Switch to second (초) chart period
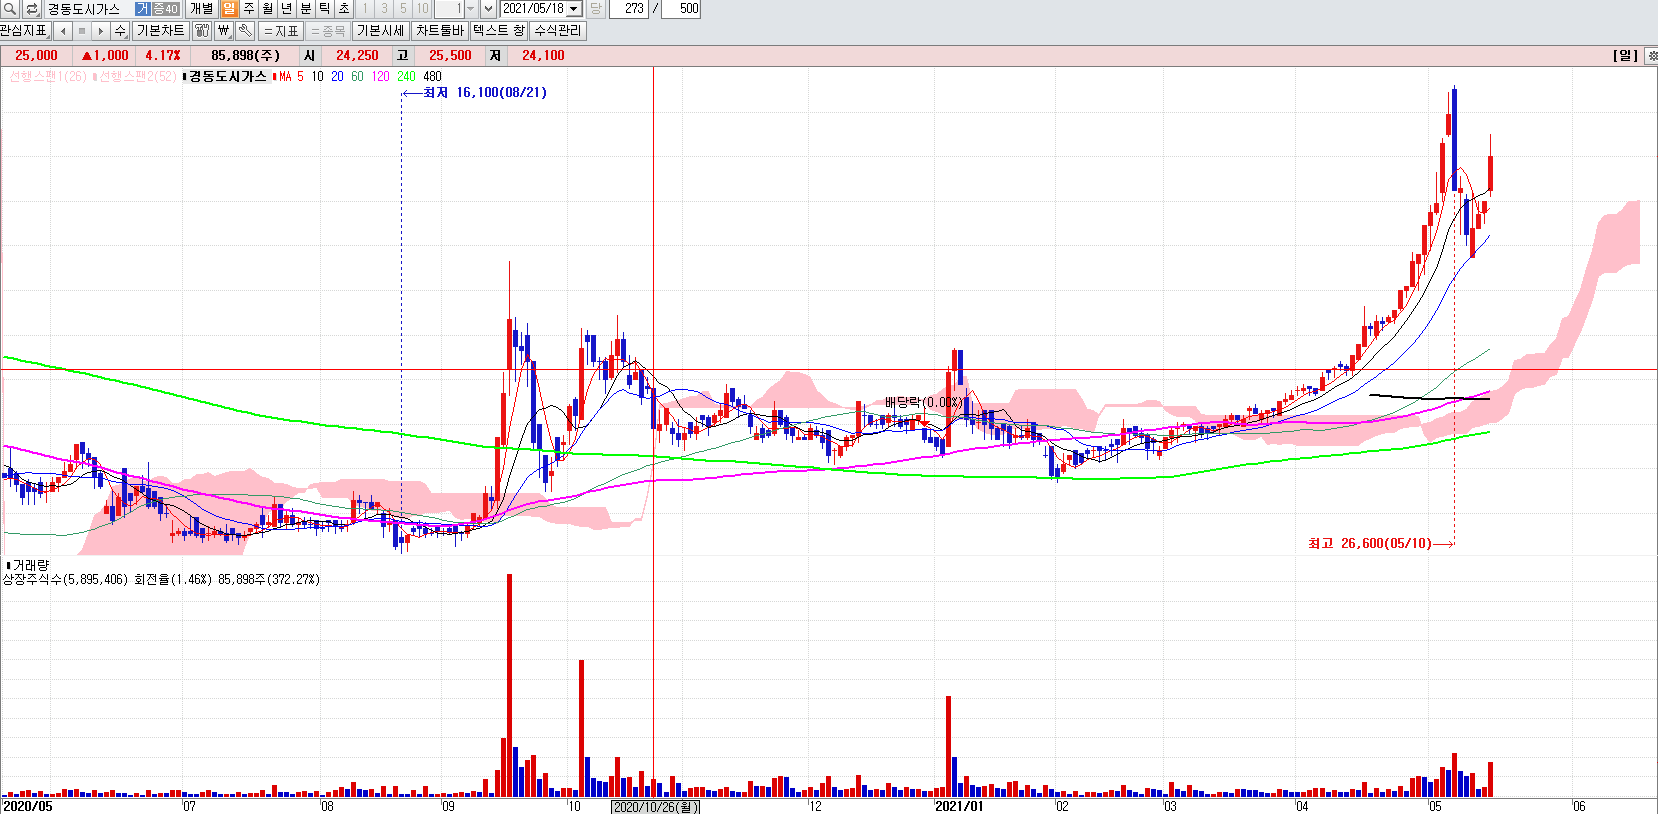1658x814 pixels. [x=344, y=9]
